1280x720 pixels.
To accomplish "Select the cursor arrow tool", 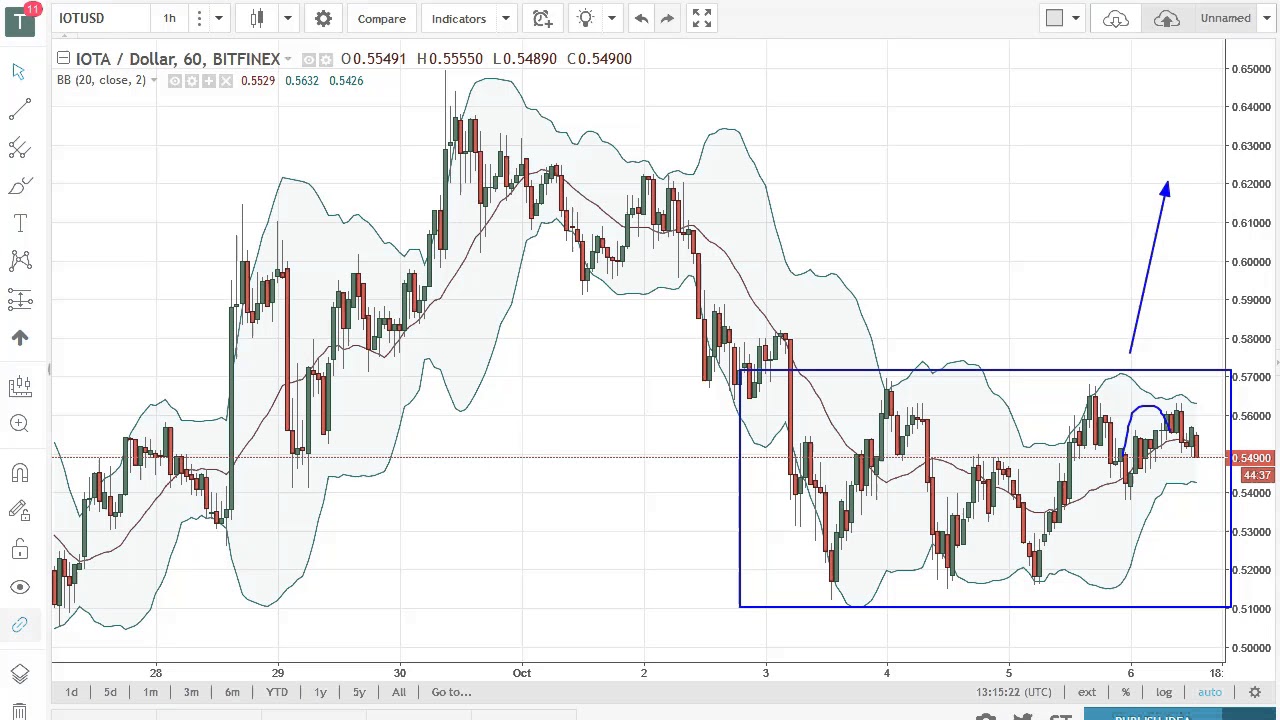I will (x=19, y=71).
